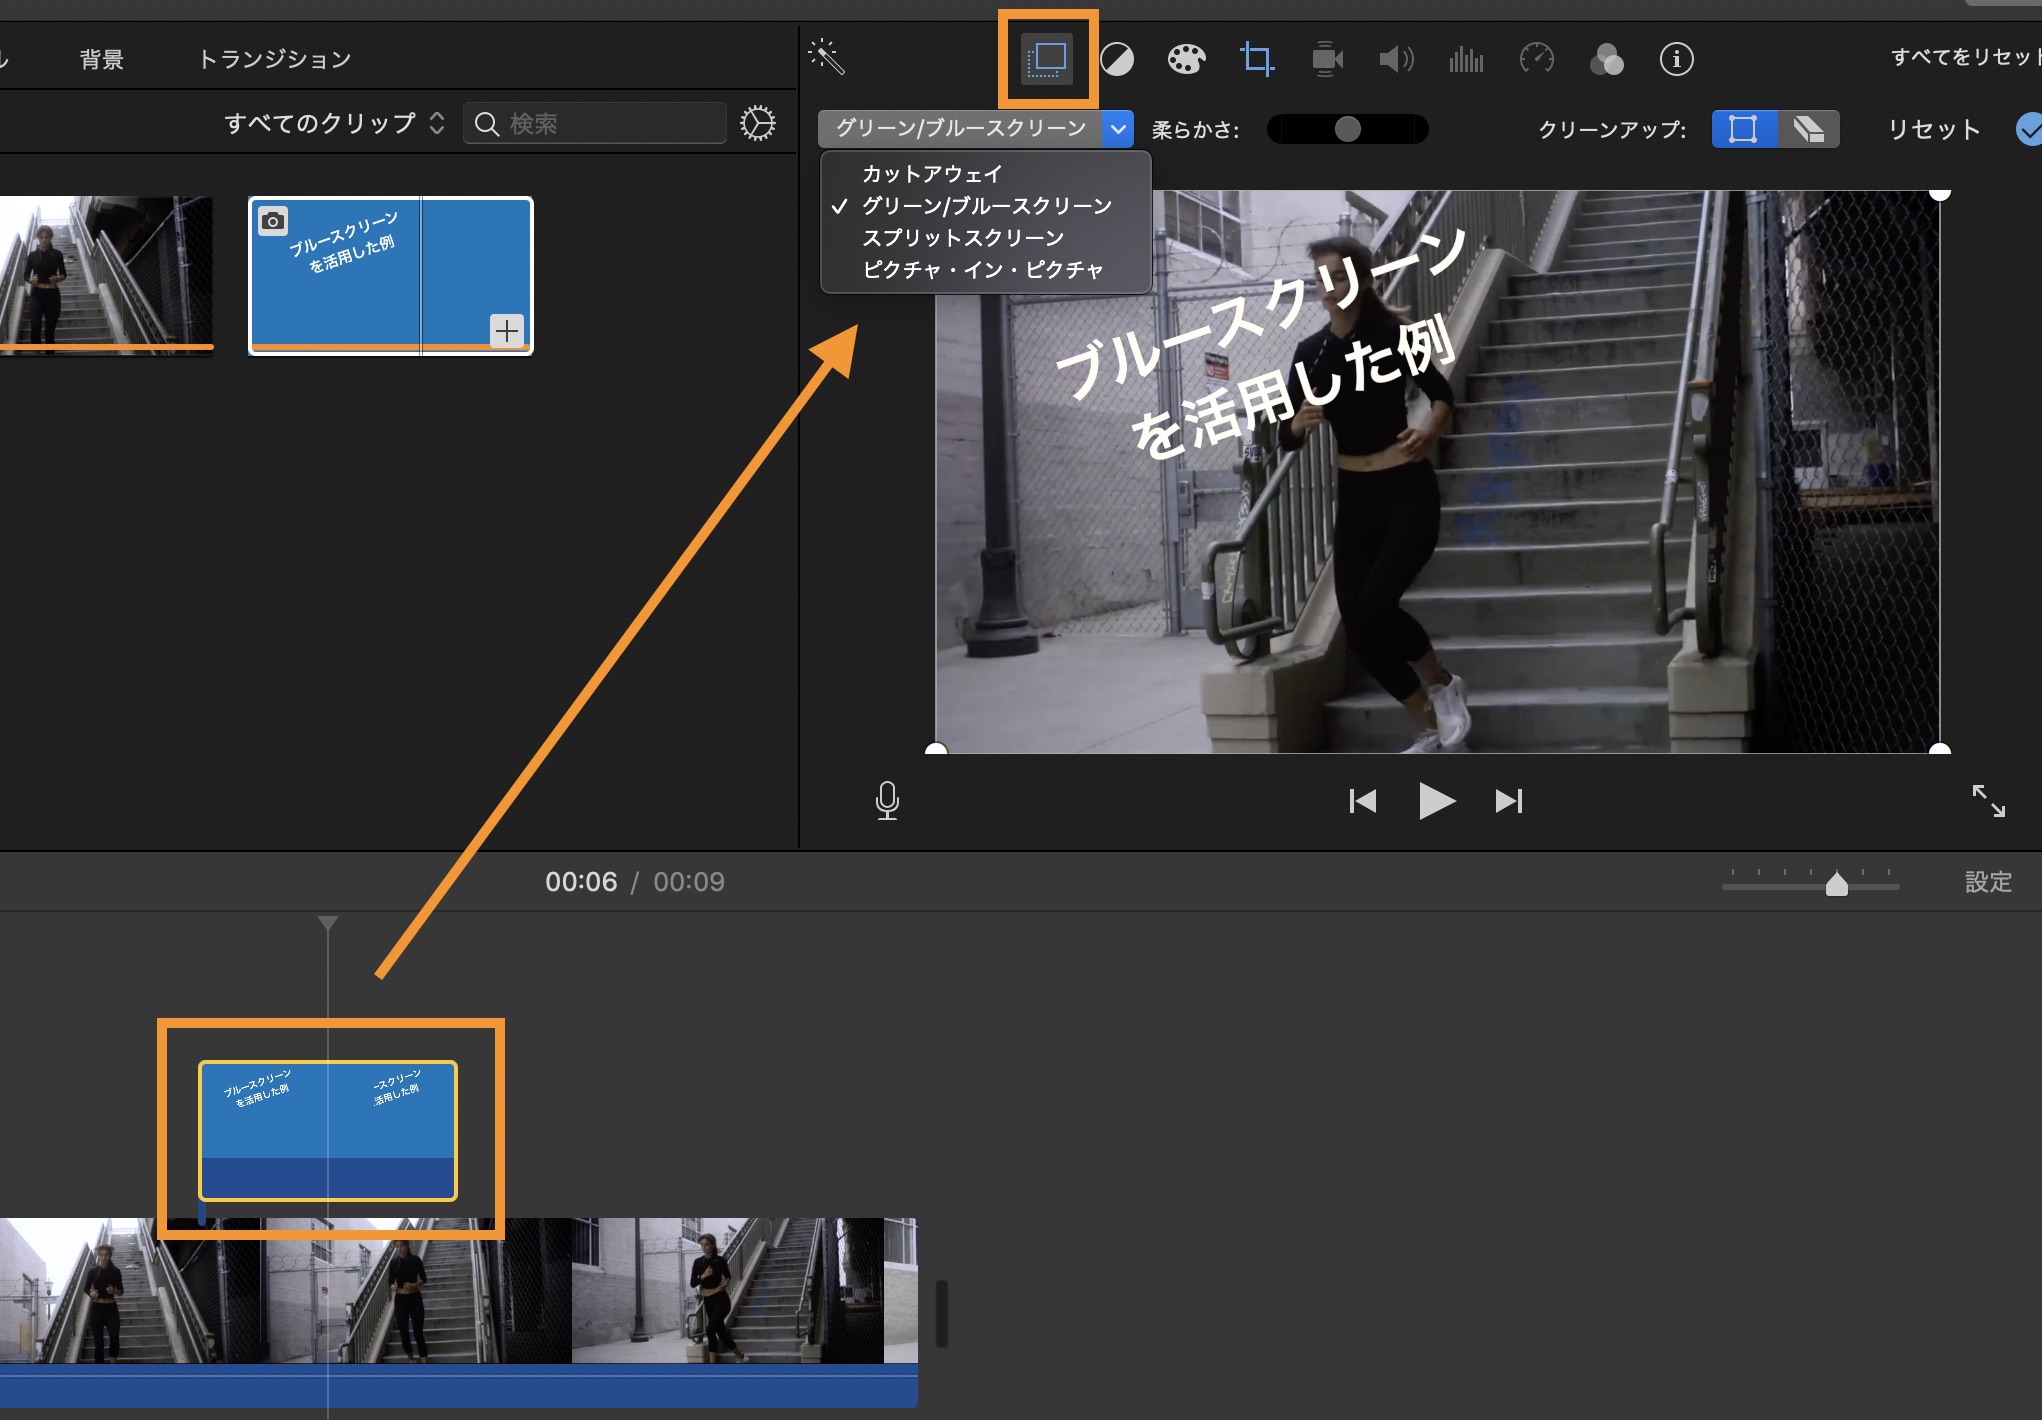Viewport: 2042px width, 1420px height.
Task: Click the main runner video clip in timeline
Action: [458, 1290]
